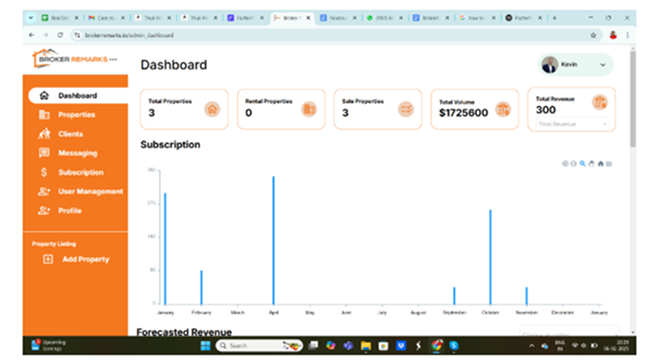Click the Subscription dollar sign icon
The image size is (662, 361).
coord(44,172)
